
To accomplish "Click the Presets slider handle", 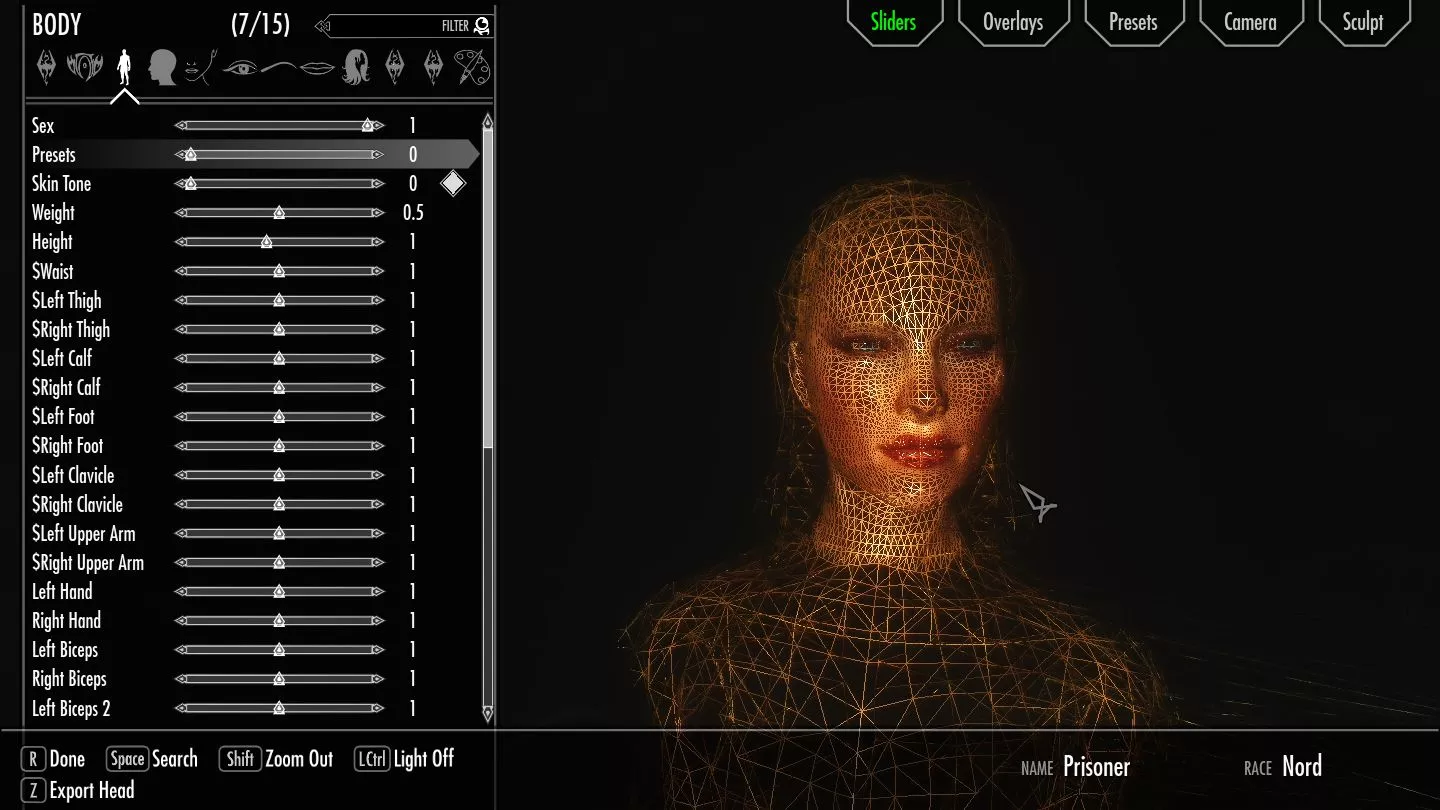I will click(191, 155).
